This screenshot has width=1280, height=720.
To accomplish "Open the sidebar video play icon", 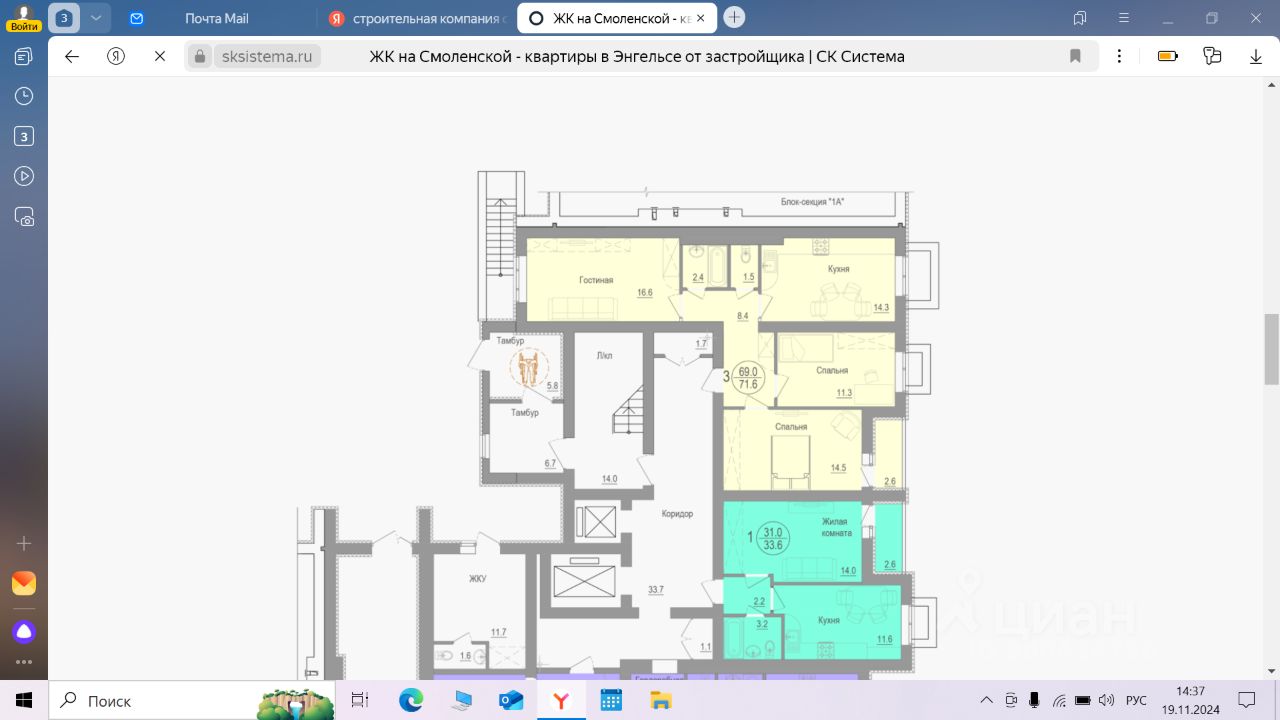I will [24, 176].
